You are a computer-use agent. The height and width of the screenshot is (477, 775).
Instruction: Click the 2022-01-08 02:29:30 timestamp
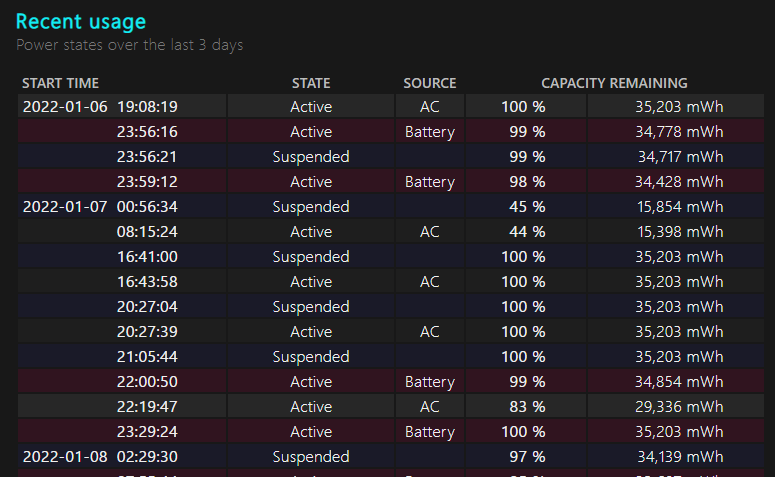click(100, 457)
